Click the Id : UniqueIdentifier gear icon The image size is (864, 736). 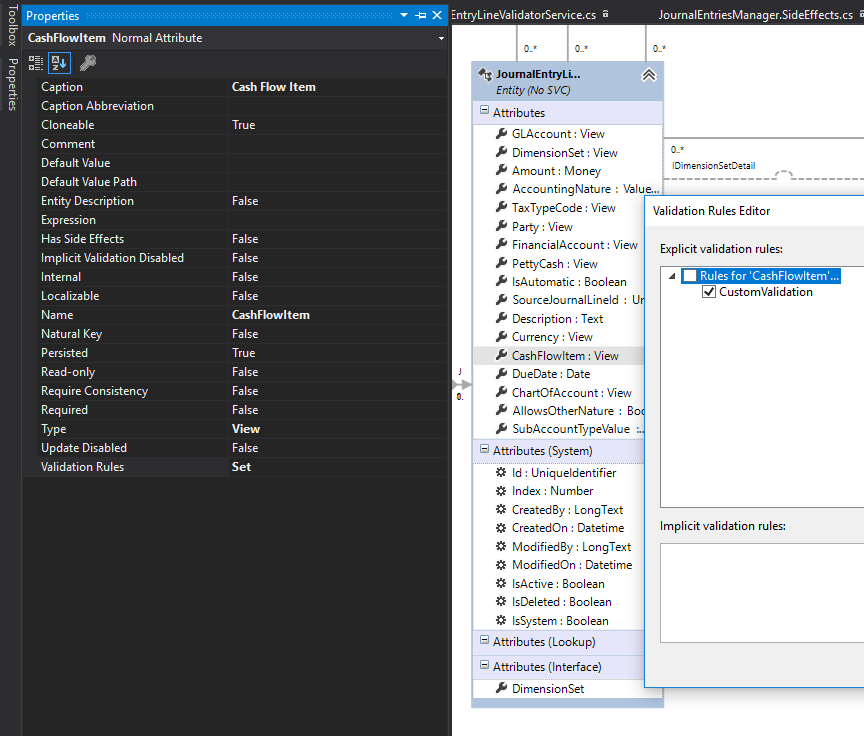(x=501, y=472)
